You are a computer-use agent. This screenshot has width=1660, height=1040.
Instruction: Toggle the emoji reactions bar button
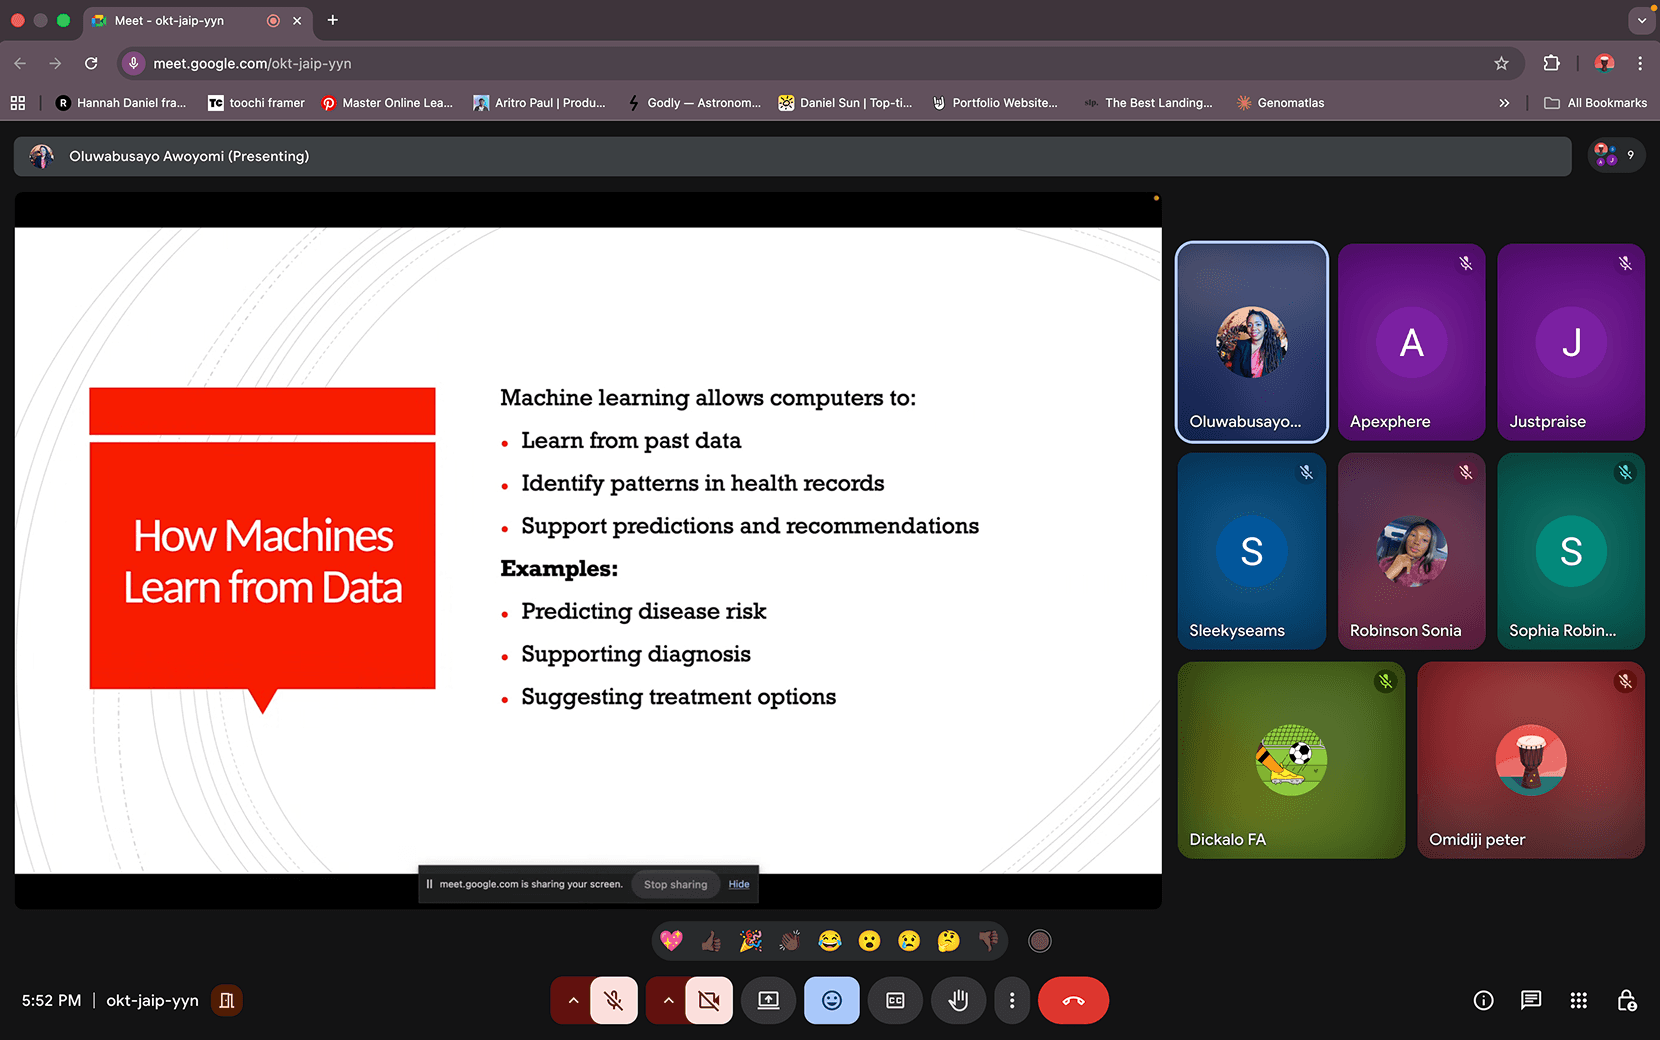point(831,1000)
